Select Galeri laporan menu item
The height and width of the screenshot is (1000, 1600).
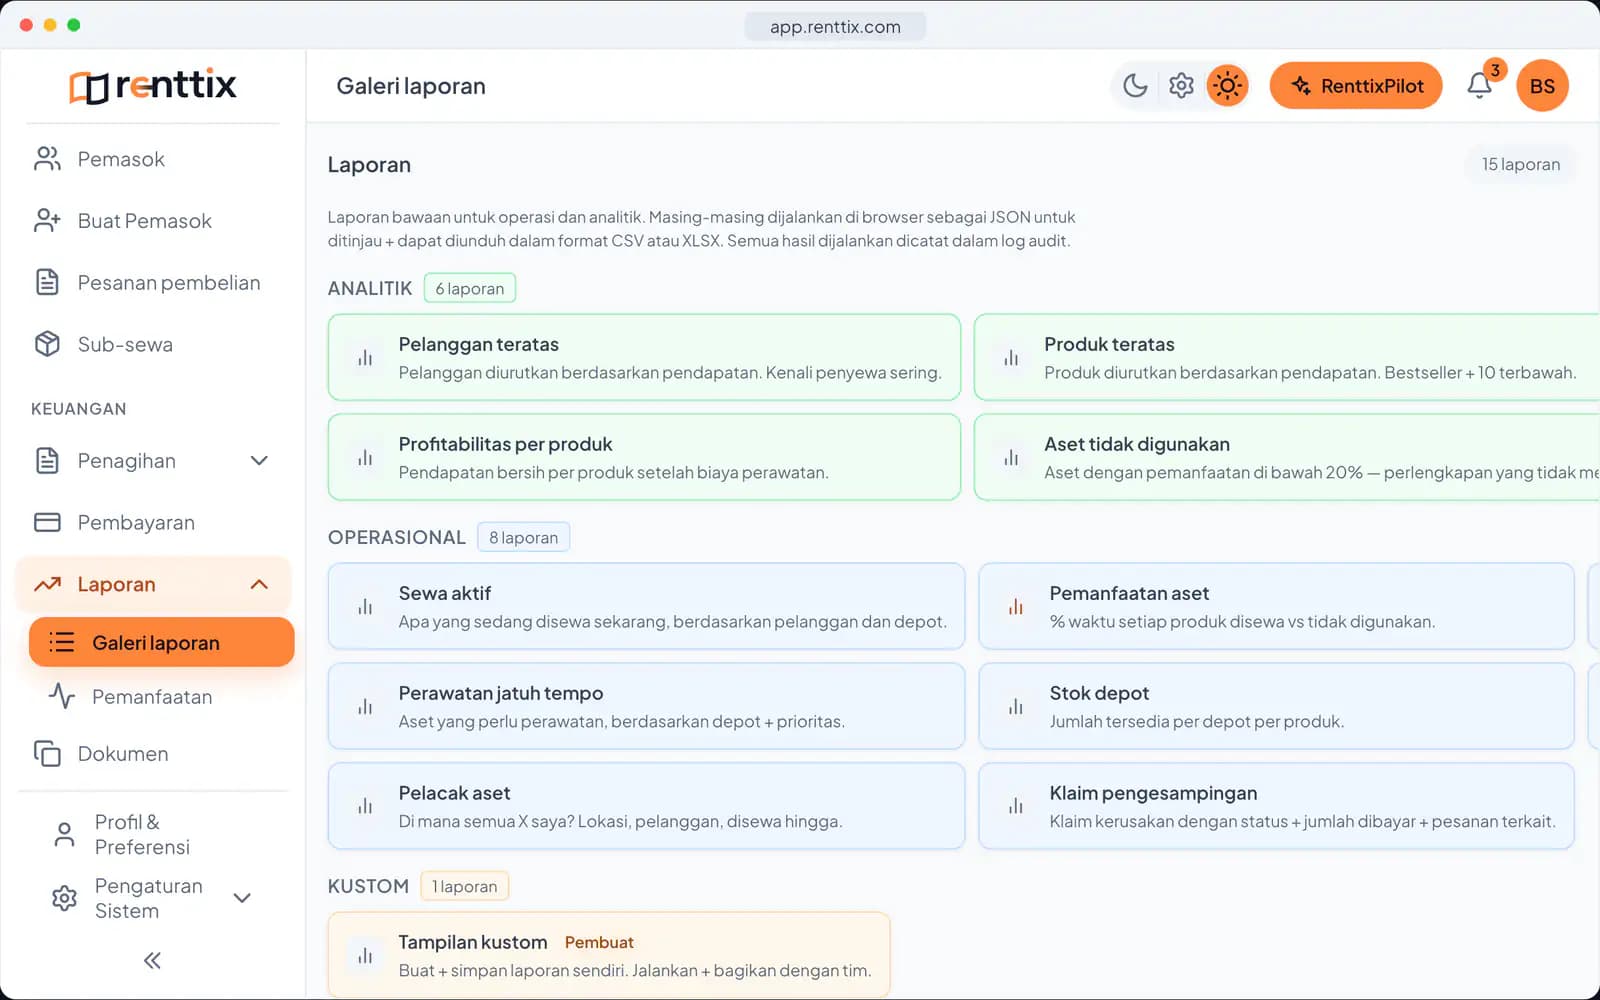162,642
